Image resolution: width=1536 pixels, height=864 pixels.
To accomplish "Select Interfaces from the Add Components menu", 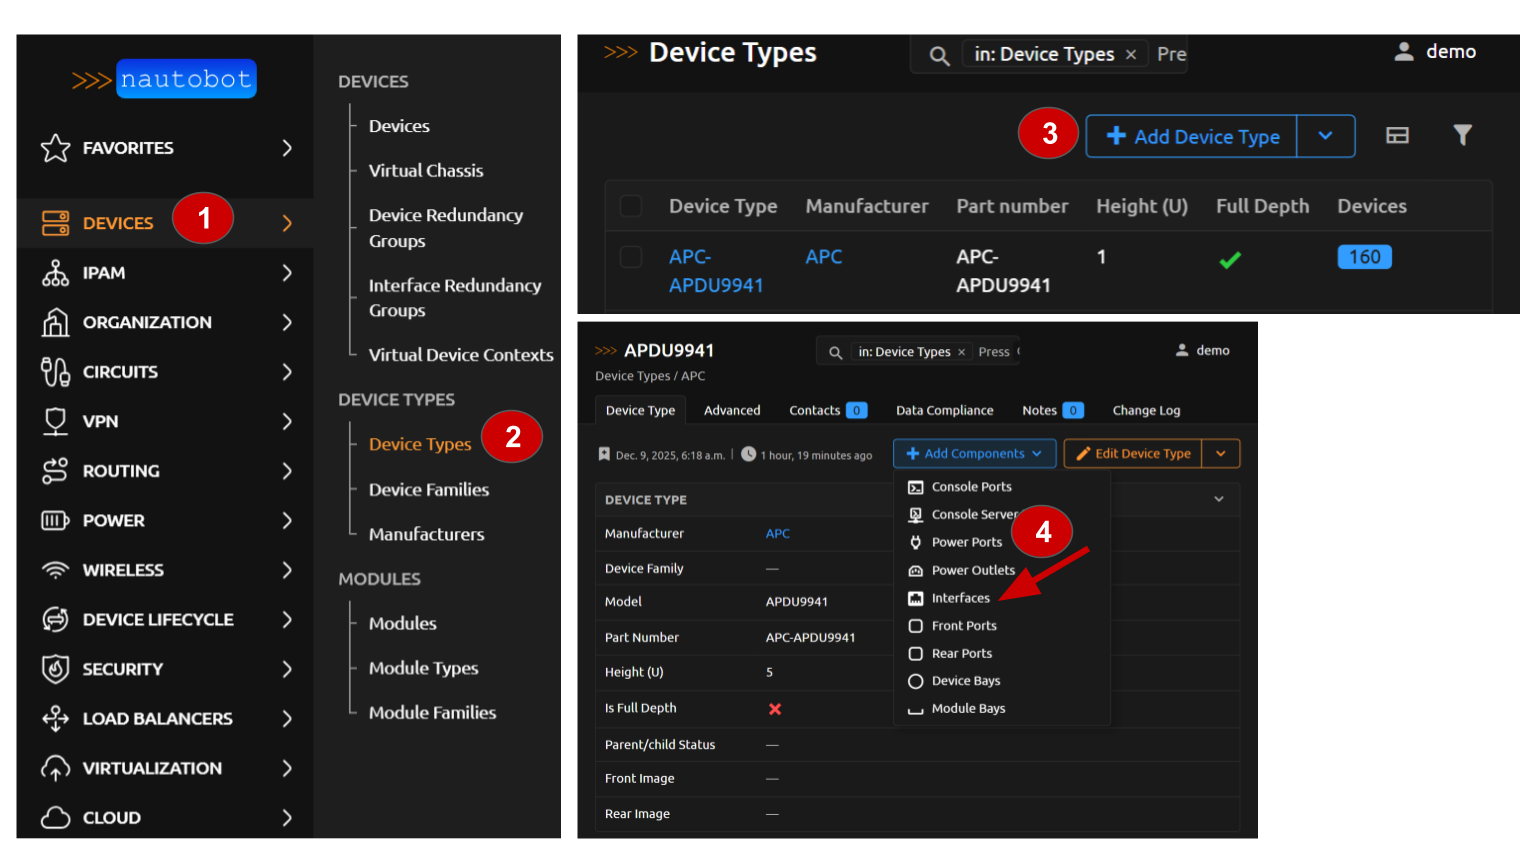I will point(961,597).
